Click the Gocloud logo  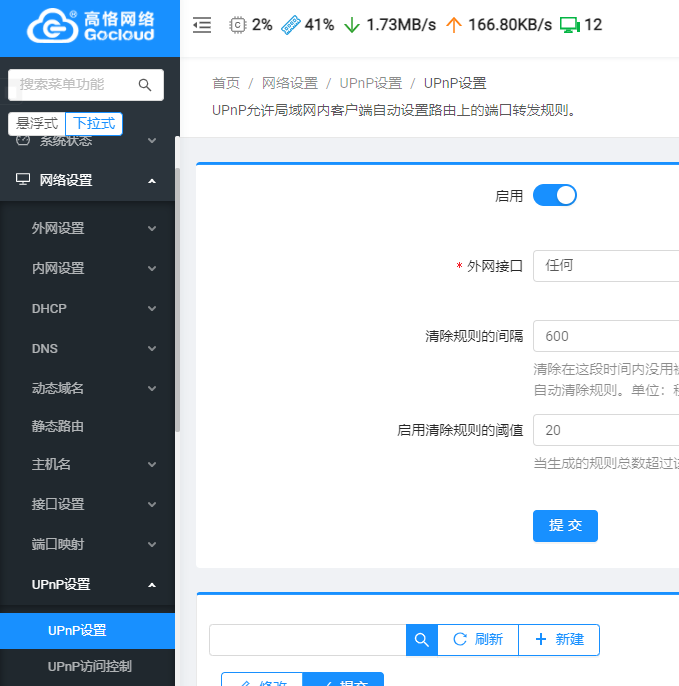(90, 26)
